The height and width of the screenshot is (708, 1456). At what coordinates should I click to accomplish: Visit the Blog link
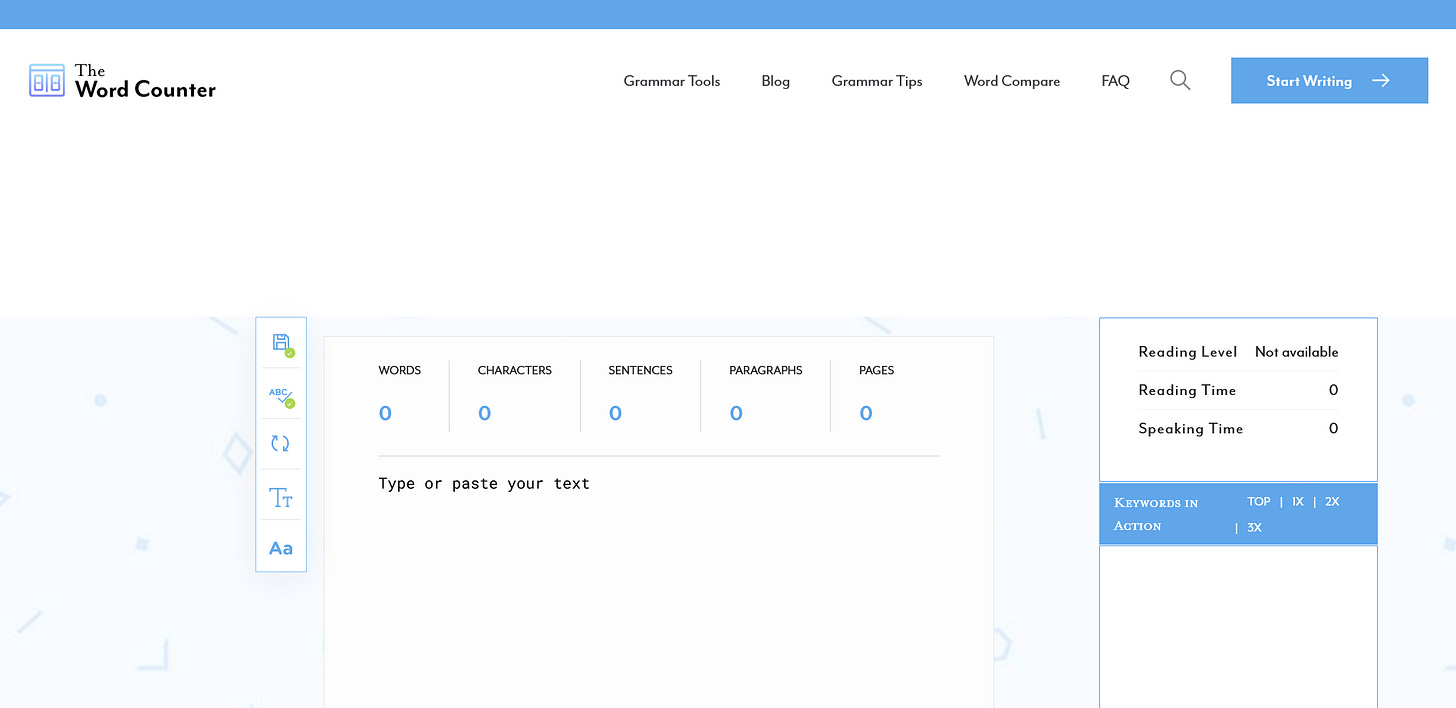(776, 81)
